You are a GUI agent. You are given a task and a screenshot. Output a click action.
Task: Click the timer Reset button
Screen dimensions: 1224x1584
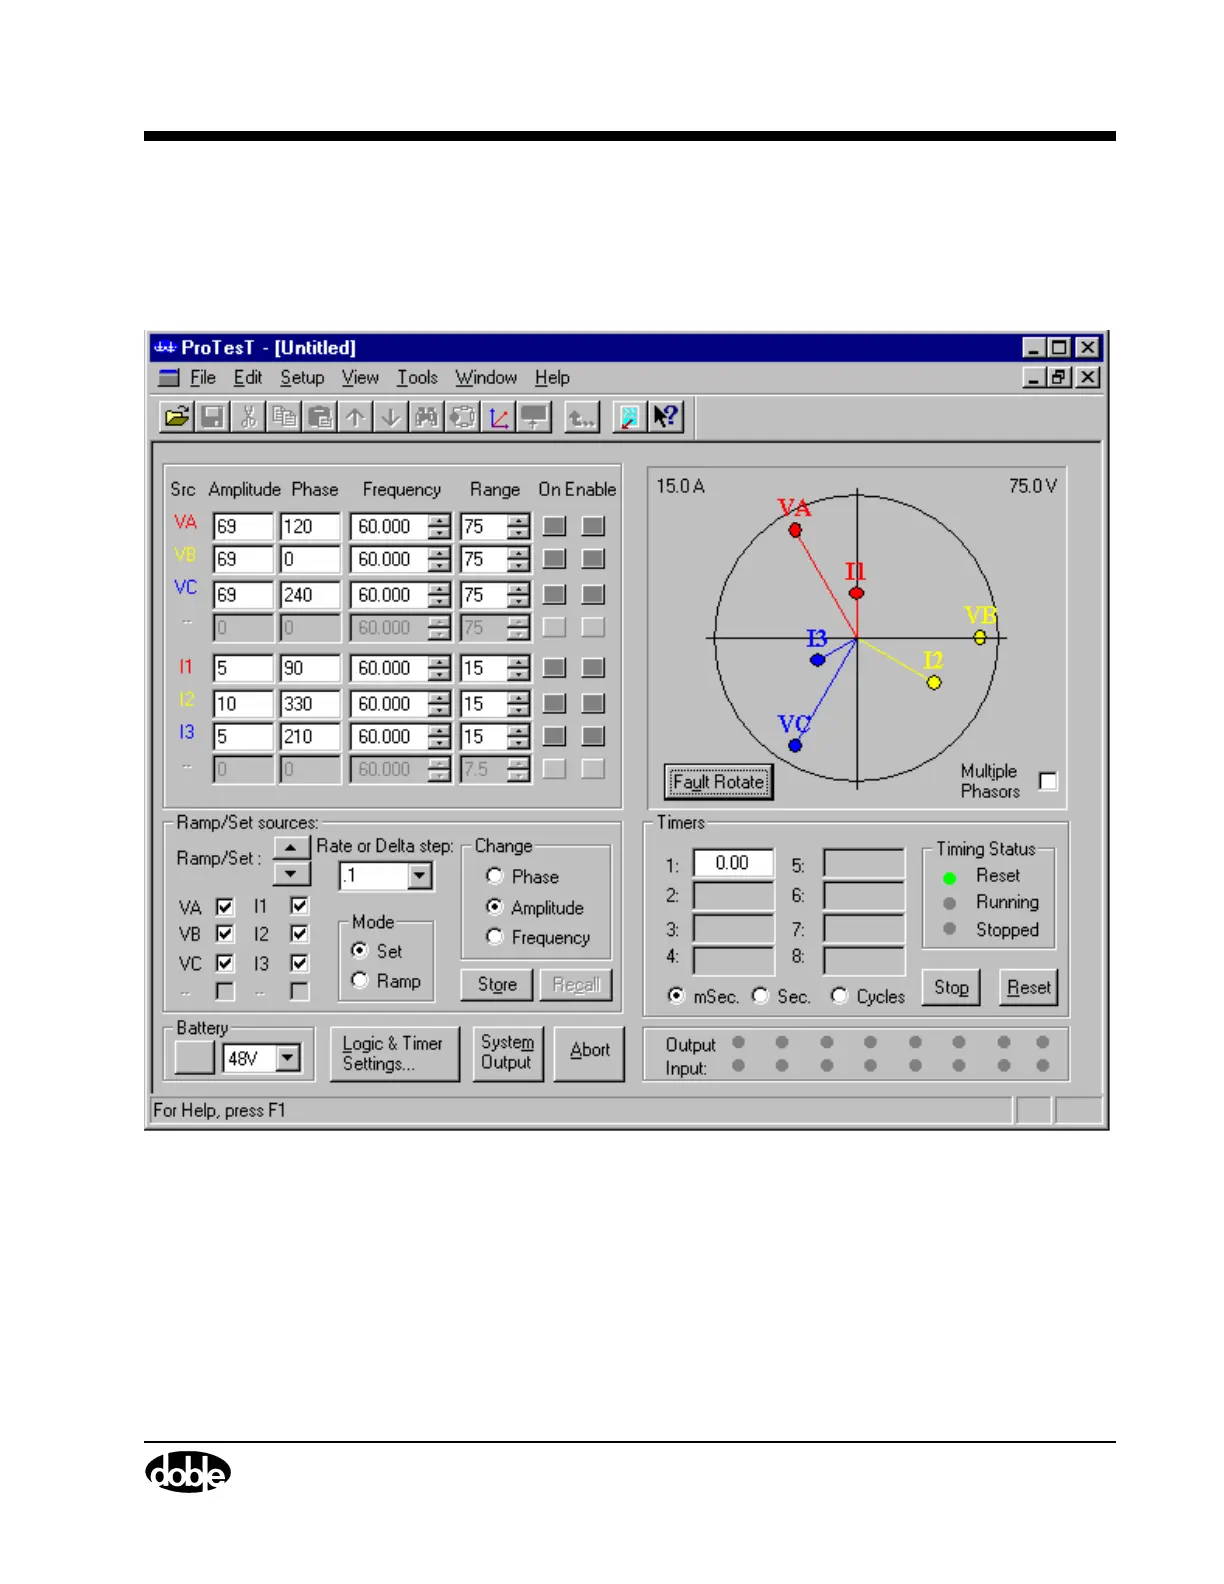click(x=1029, y=988)
